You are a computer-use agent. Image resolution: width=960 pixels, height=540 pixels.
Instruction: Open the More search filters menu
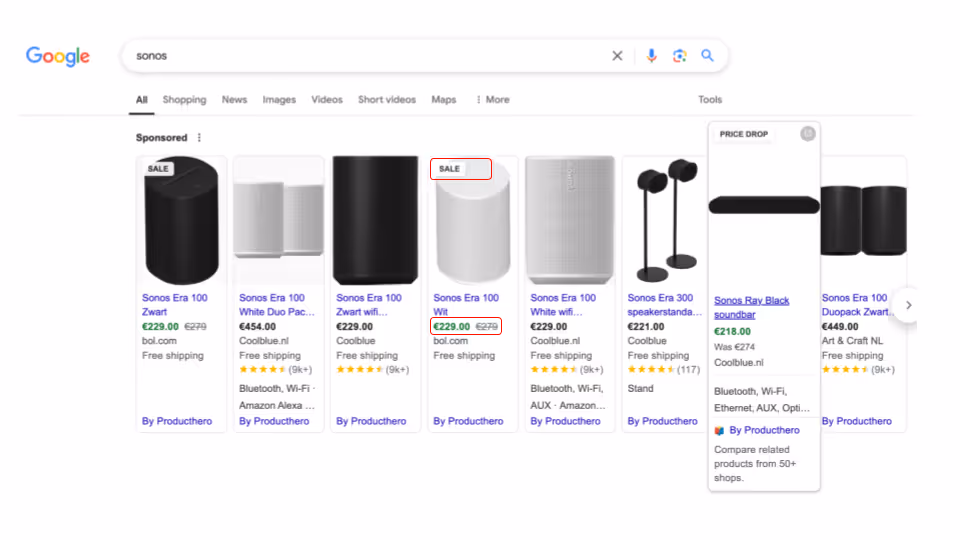pos(493,99)
